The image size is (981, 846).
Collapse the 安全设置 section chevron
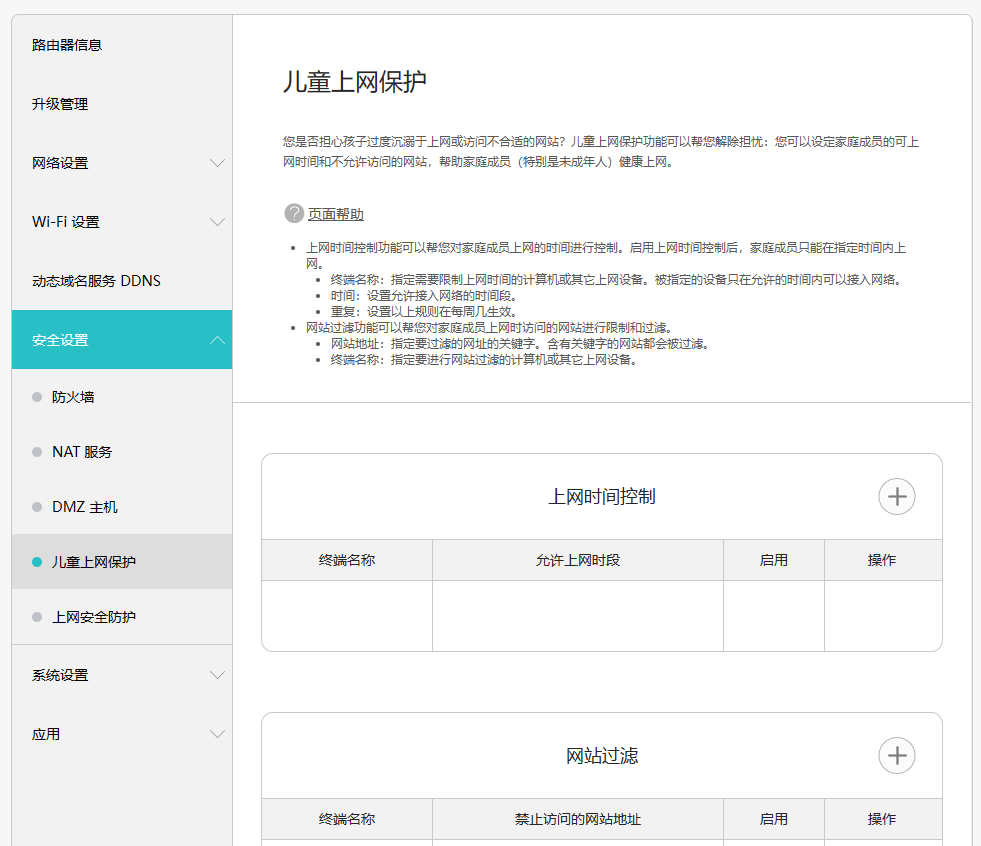pyautogui.click(x=217, y=340)
